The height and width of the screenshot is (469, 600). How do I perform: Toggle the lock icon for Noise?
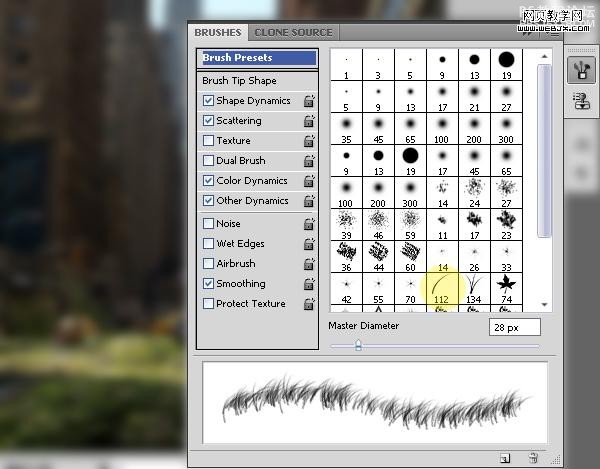point(309,224)
